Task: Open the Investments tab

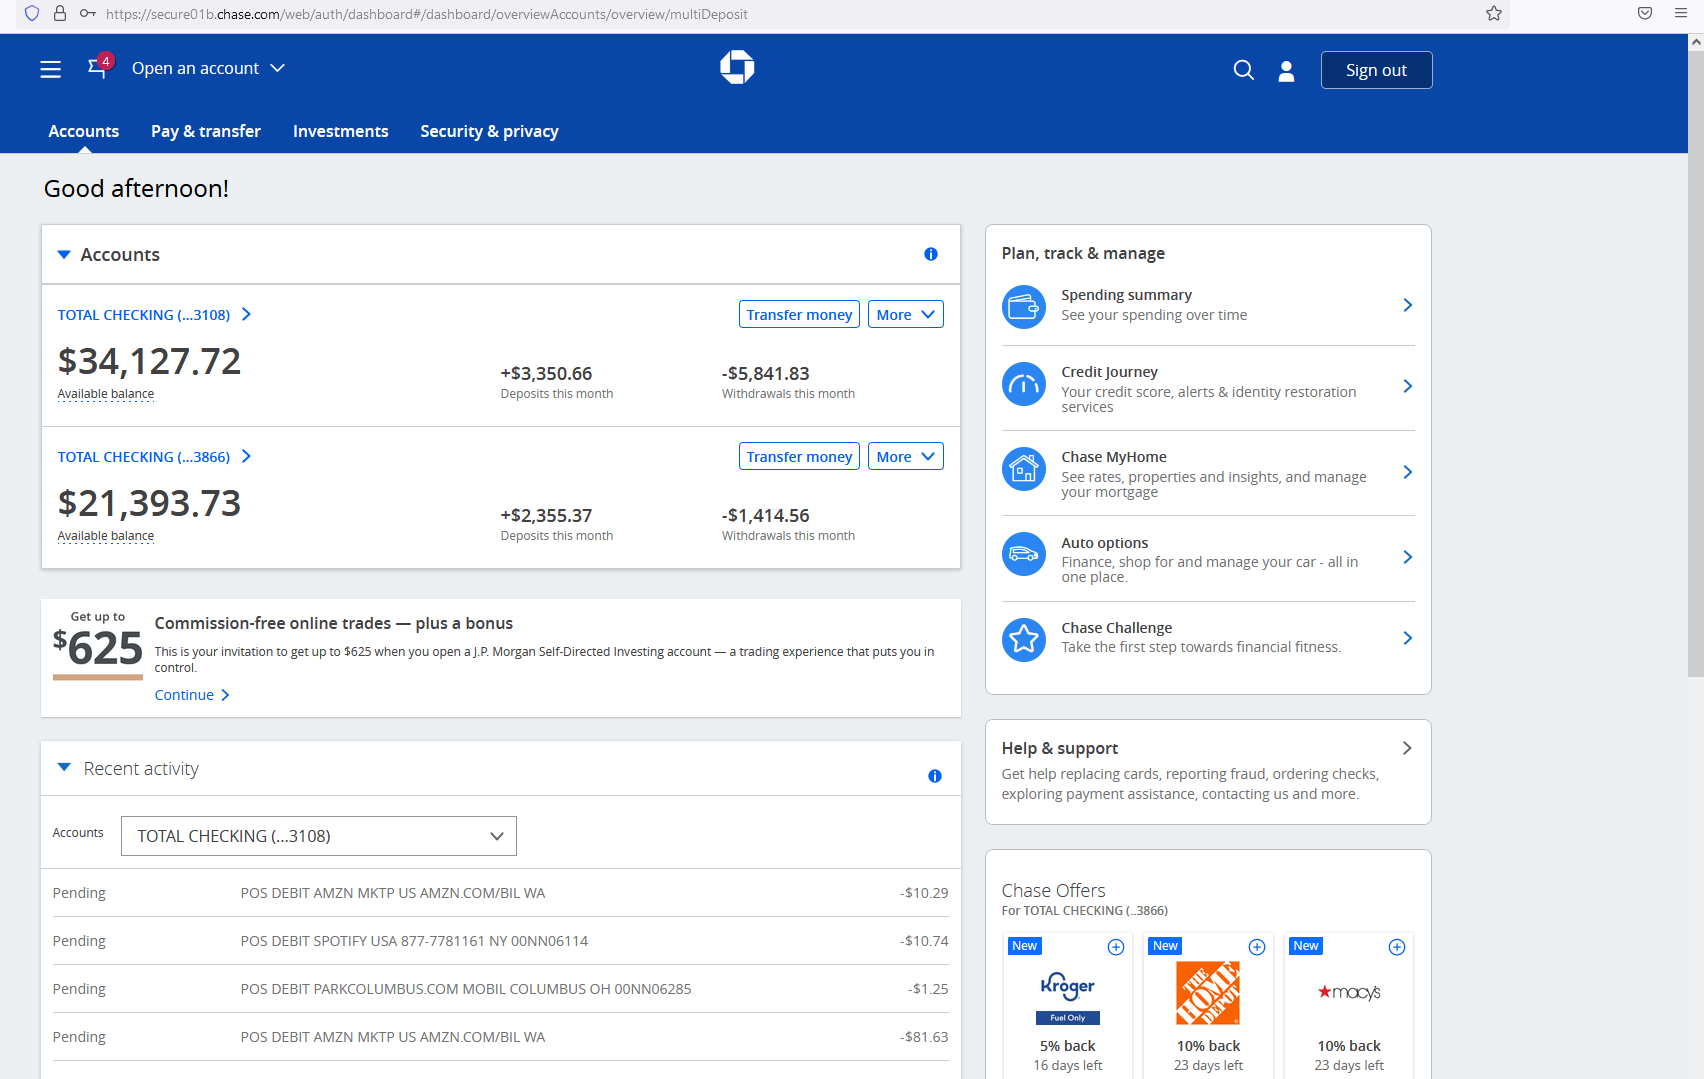Action: coord(340,131)
